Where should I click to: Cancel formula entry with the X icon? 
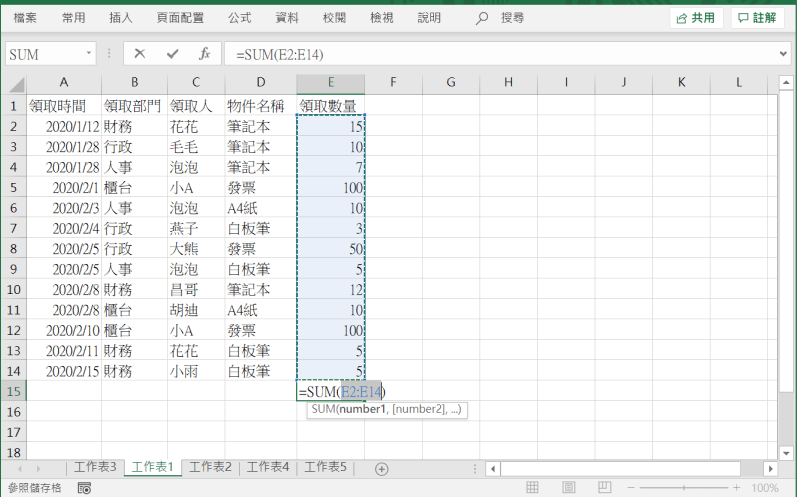[x=140, y=53]
